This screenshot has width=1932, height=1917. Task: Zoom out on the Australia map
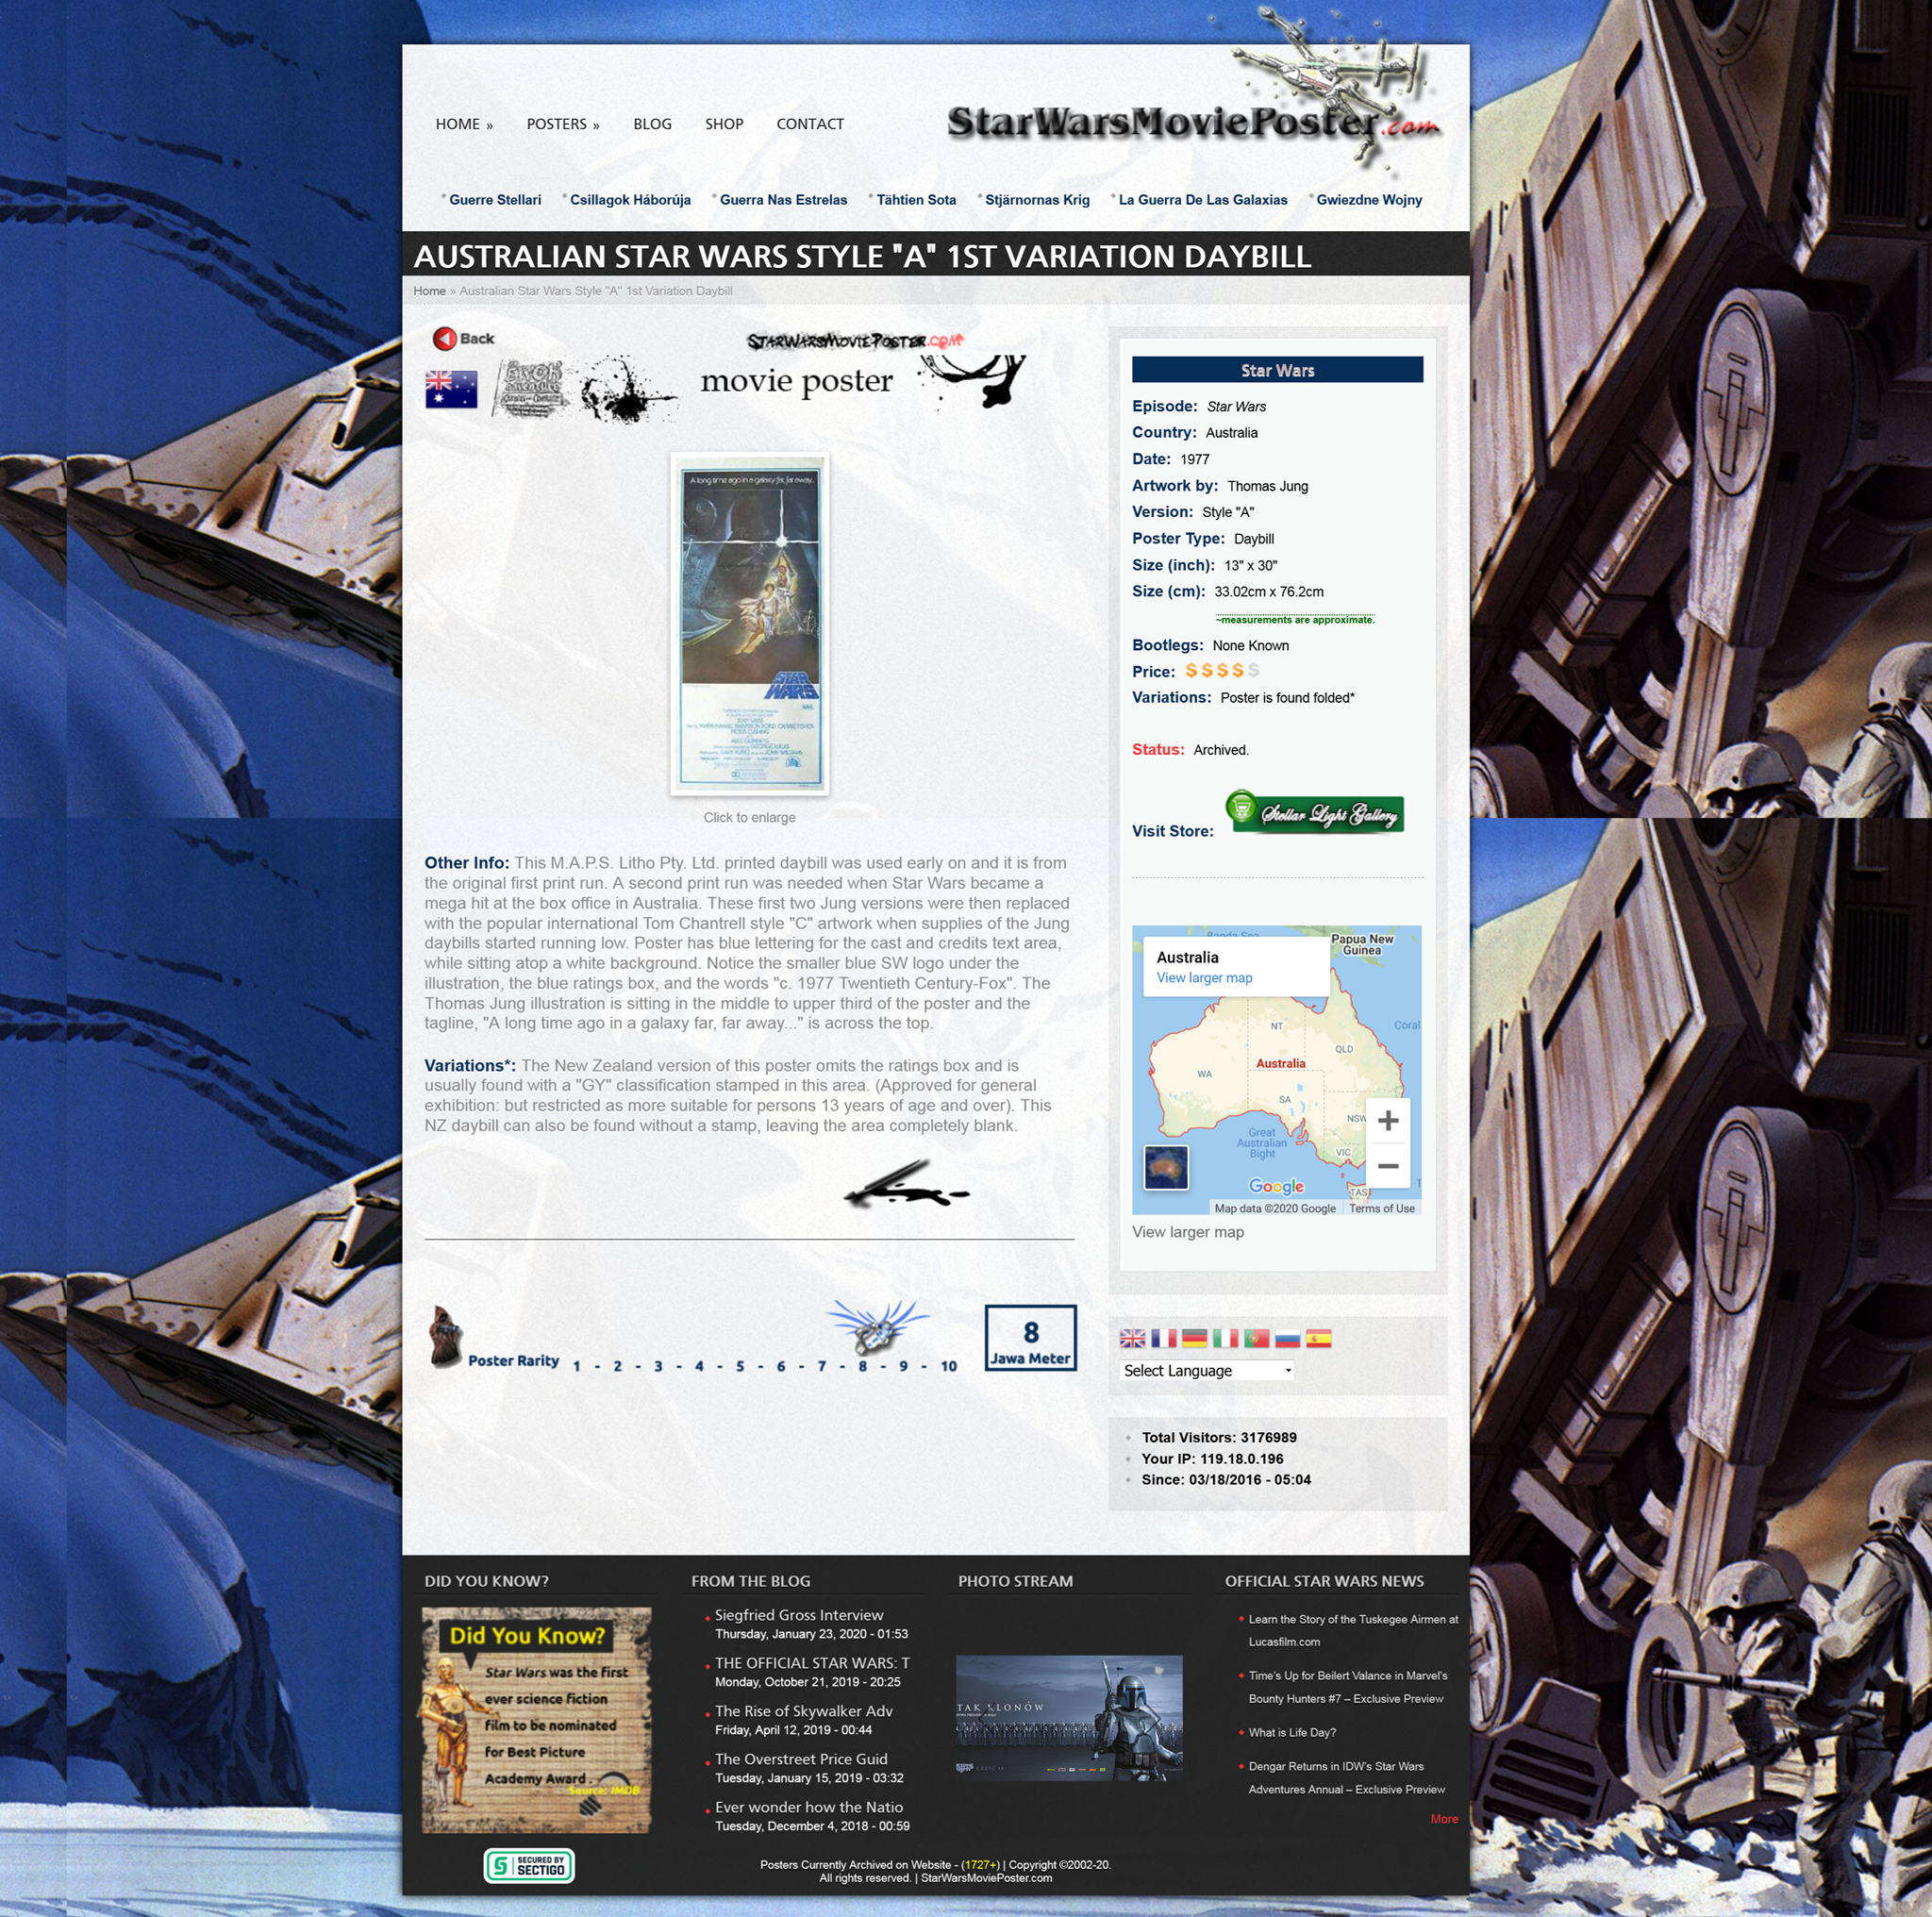(1387, 1166)
